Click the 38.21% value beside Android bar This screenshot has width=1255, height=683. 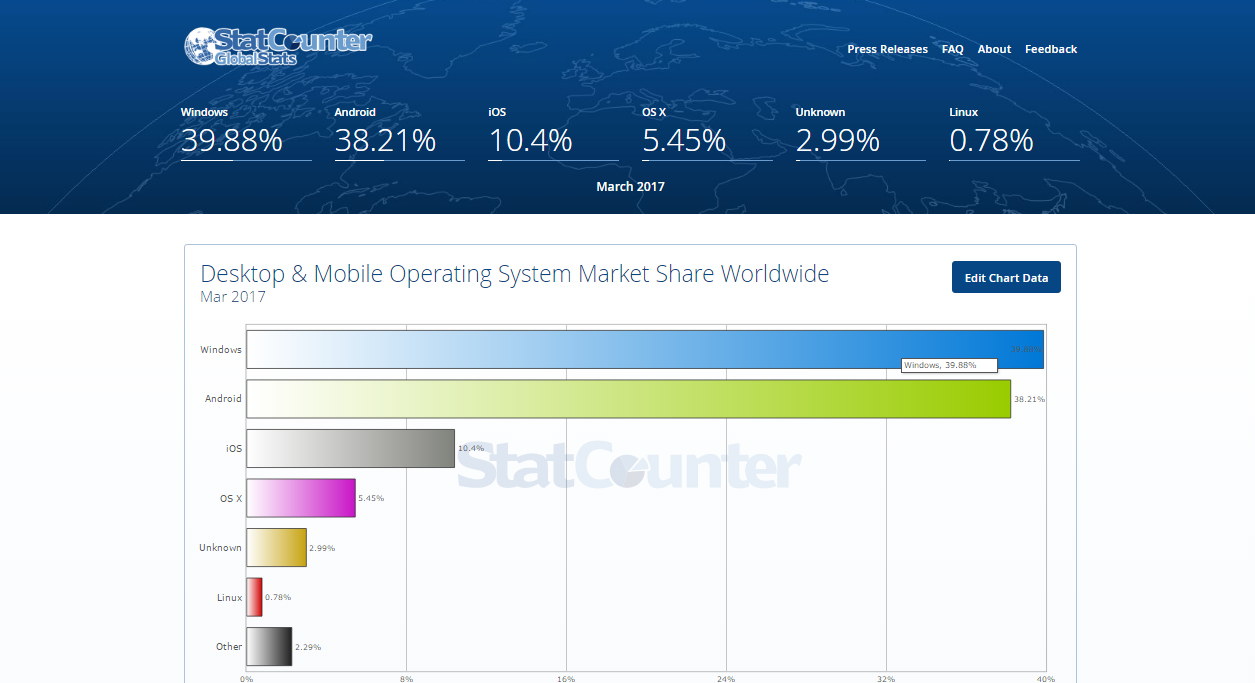[1029, 399]
